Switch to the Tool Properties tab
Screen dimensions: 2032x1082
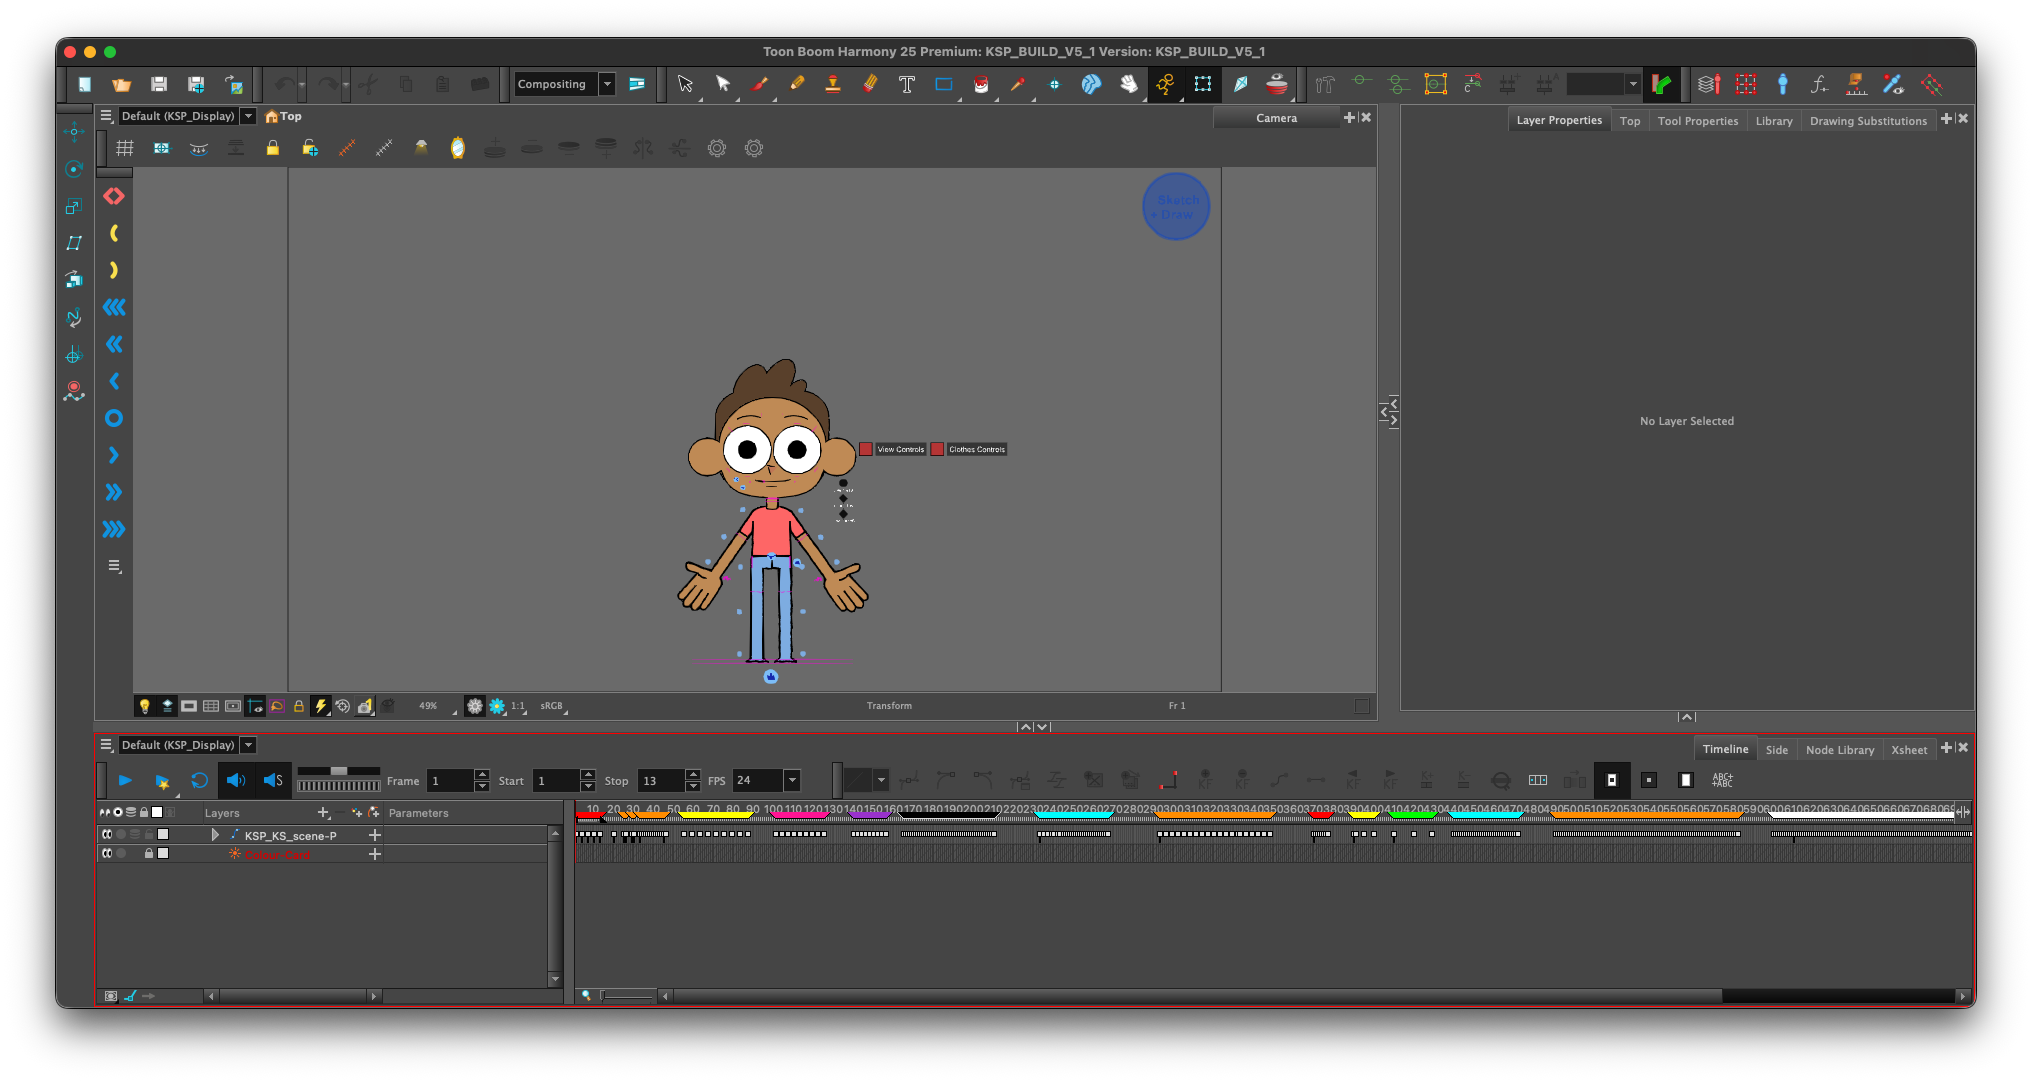(1698, 121)
